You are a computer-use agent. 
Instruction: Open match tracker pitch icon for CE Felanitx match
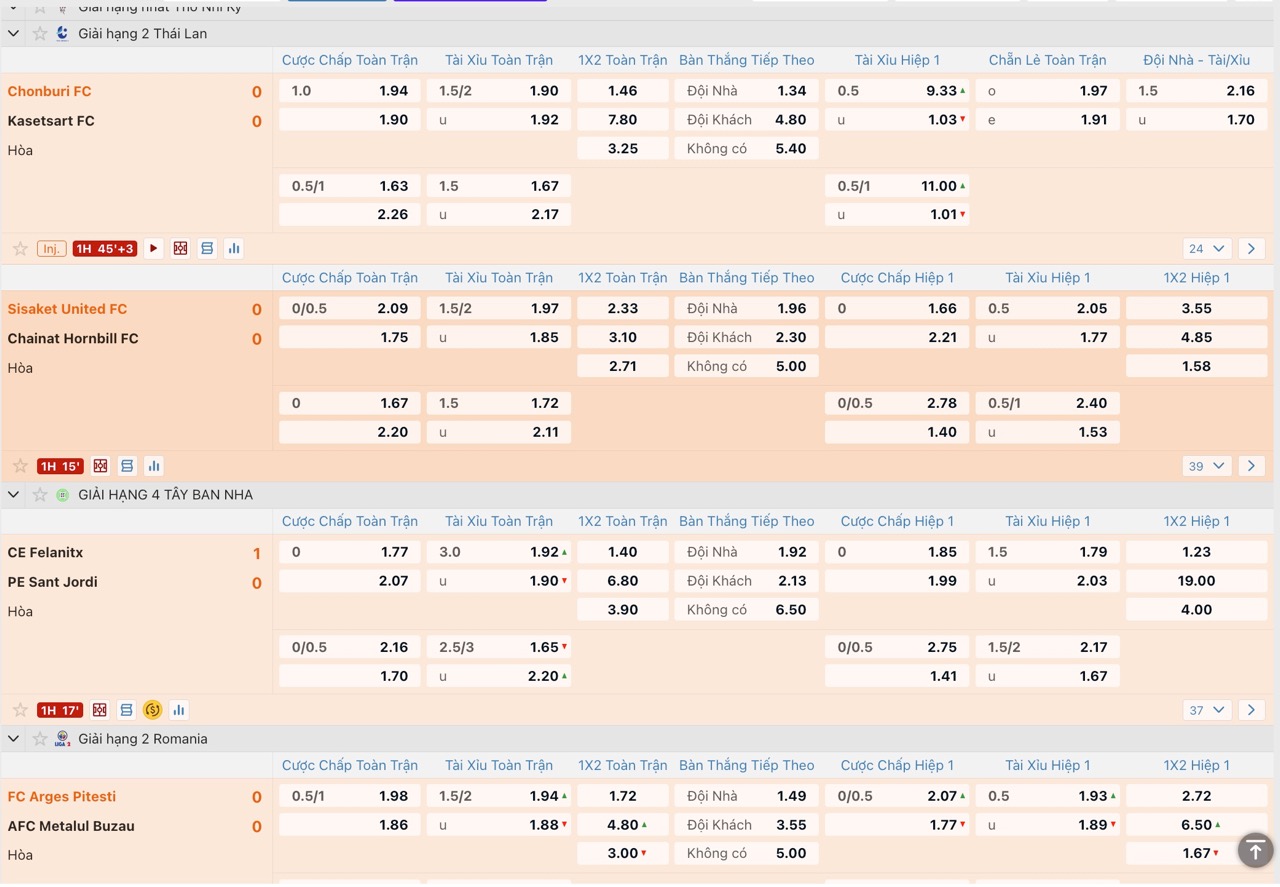point(100,710)
